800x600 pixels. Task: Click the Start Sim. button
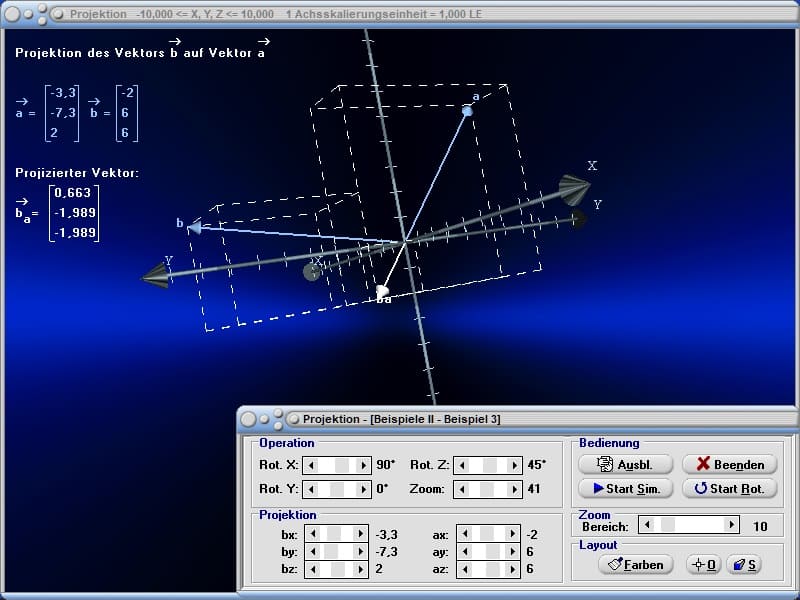[x=626, y=488]
